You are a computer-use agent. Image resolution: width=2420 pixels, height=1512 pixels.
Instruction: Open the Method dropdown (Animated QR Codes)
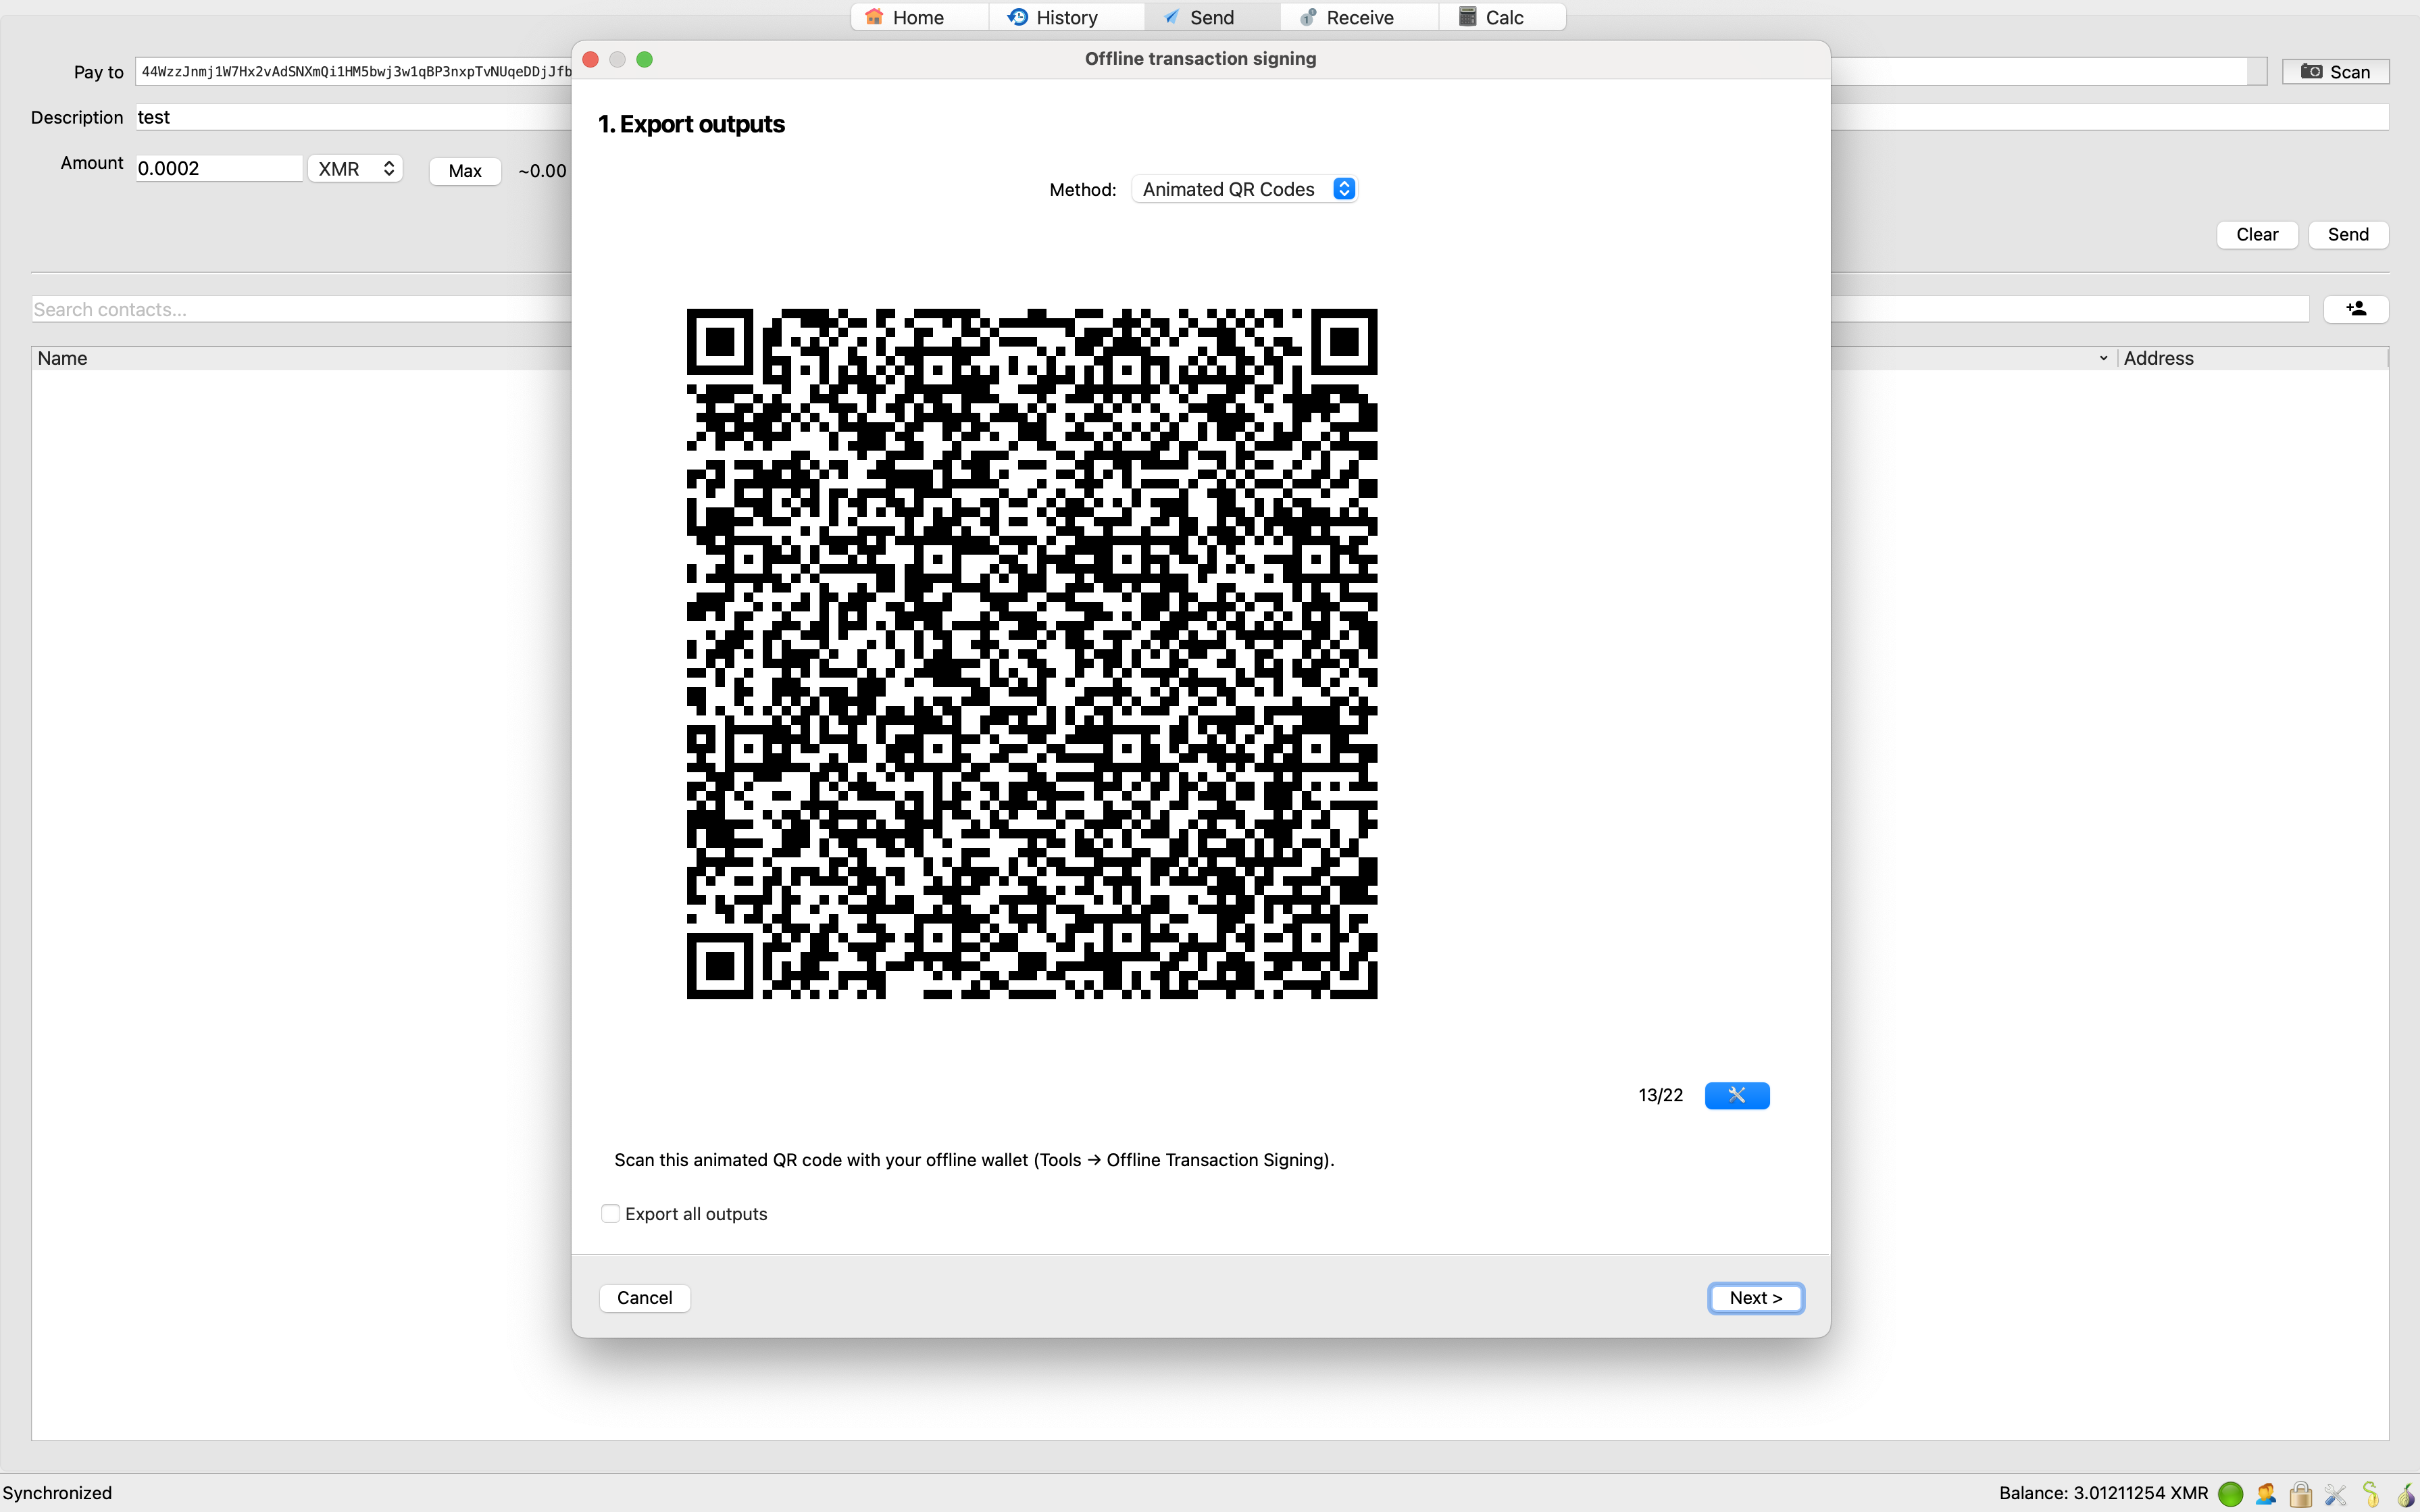(1244, 189)
